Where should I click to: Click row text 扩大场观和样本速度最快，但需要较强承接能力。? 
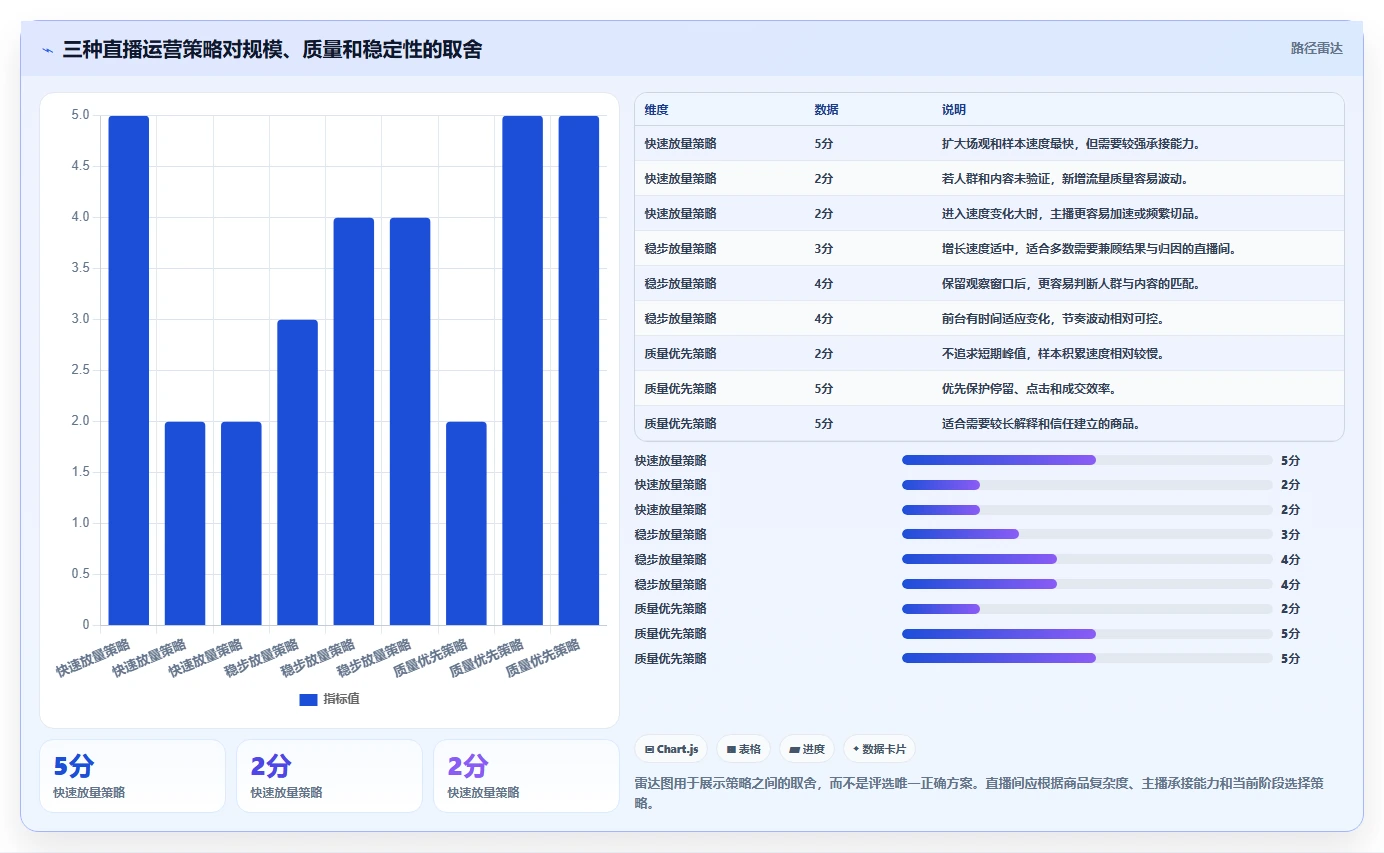1071,144
